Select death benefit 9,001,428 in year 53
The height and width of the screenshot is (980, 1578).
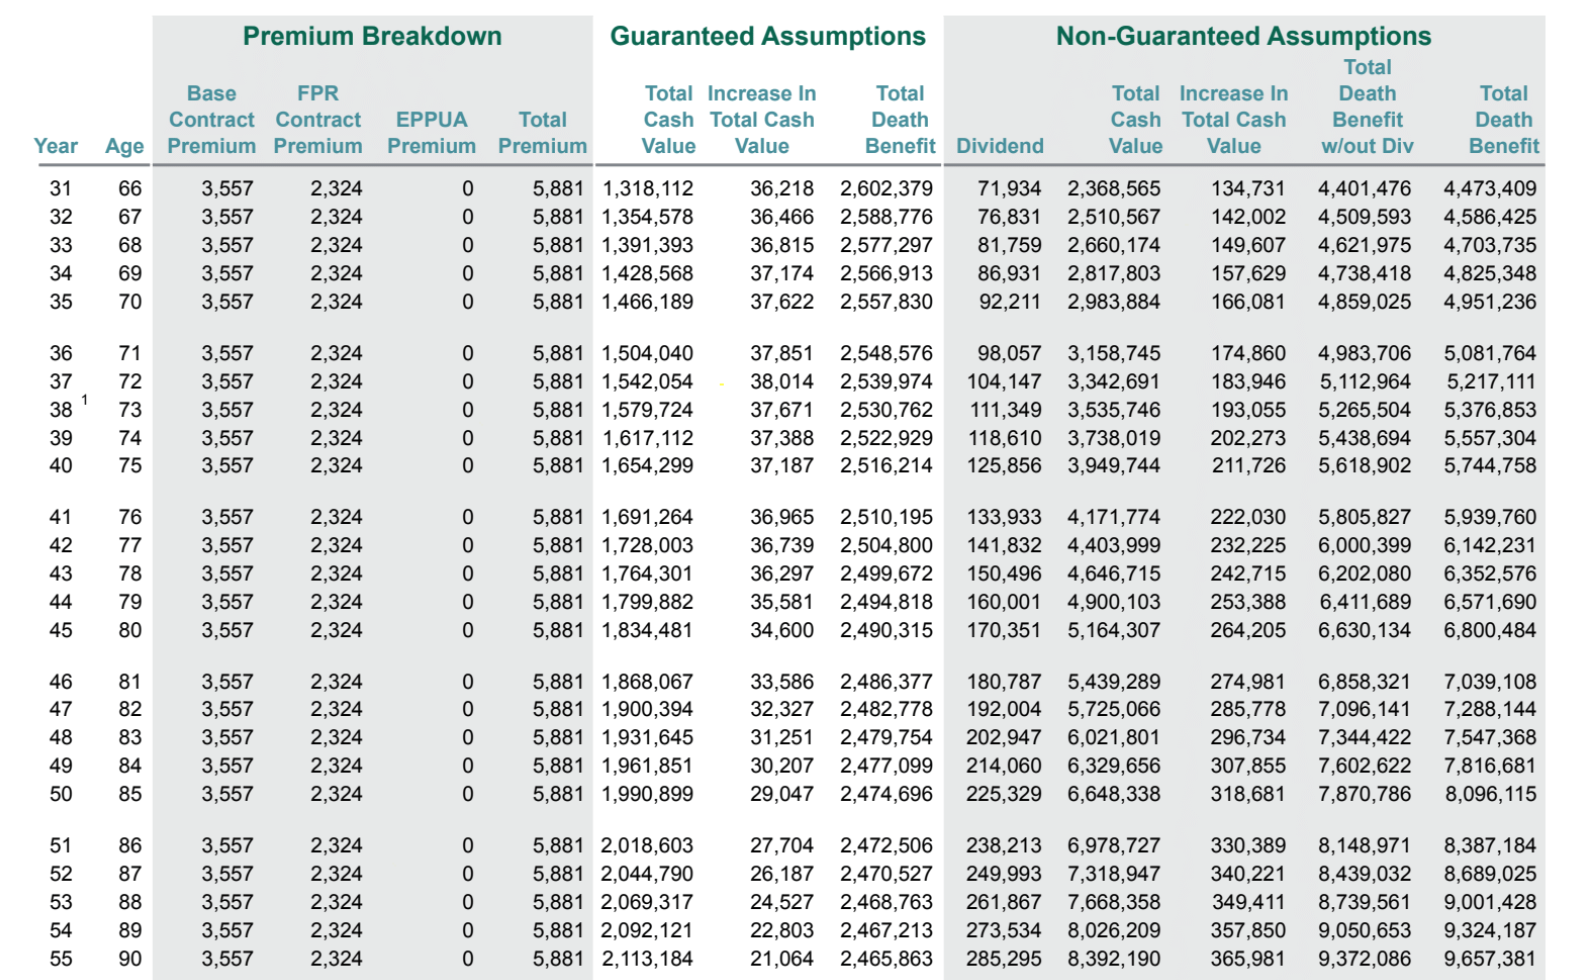pyautogui.click(x=1490, y=902)
